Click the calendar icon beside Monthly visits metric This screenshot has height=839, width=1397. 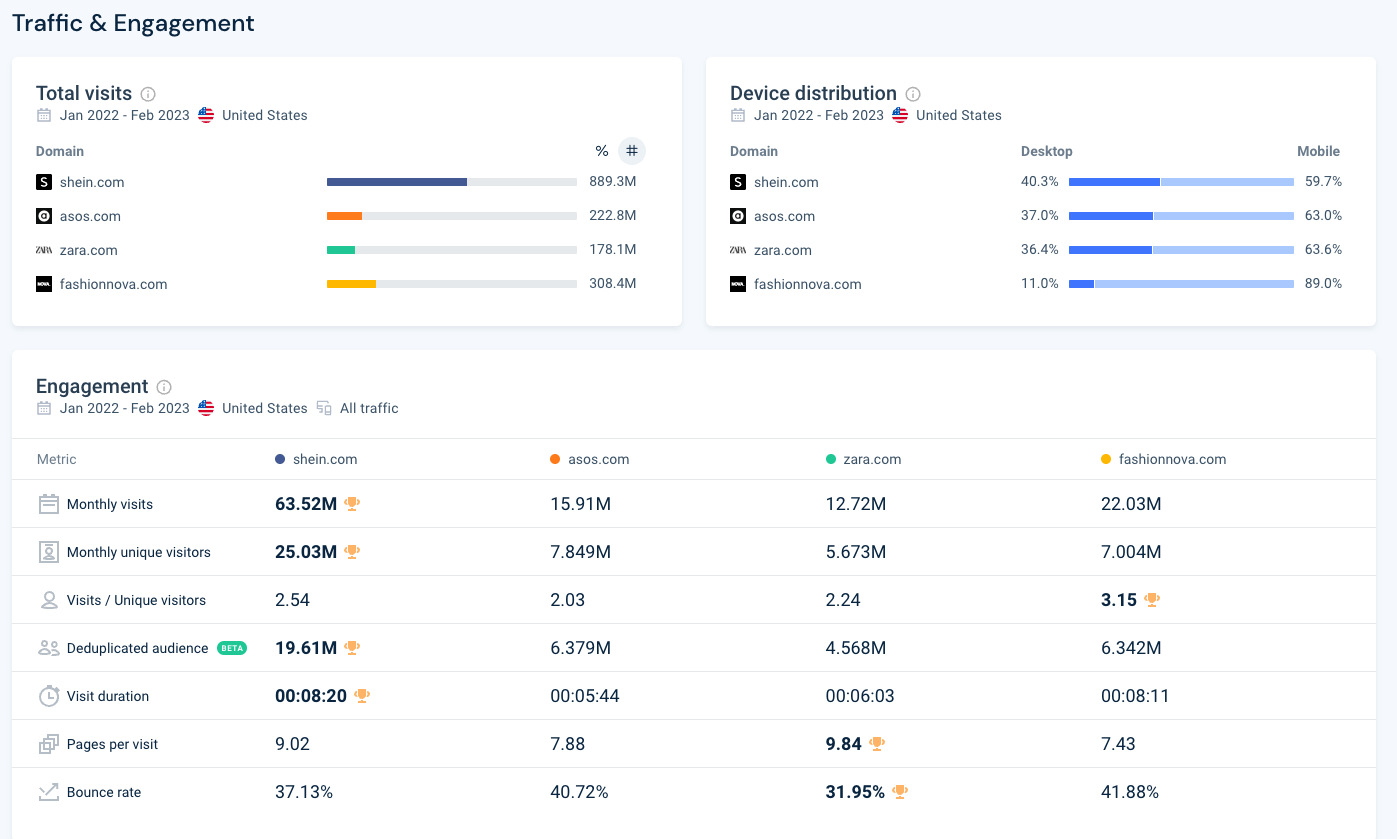point(48,503)
